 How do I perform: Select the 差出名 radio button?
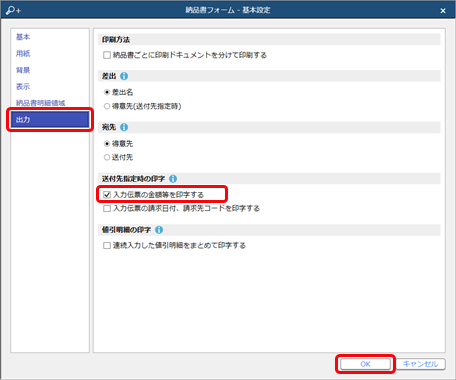(107, 92)
